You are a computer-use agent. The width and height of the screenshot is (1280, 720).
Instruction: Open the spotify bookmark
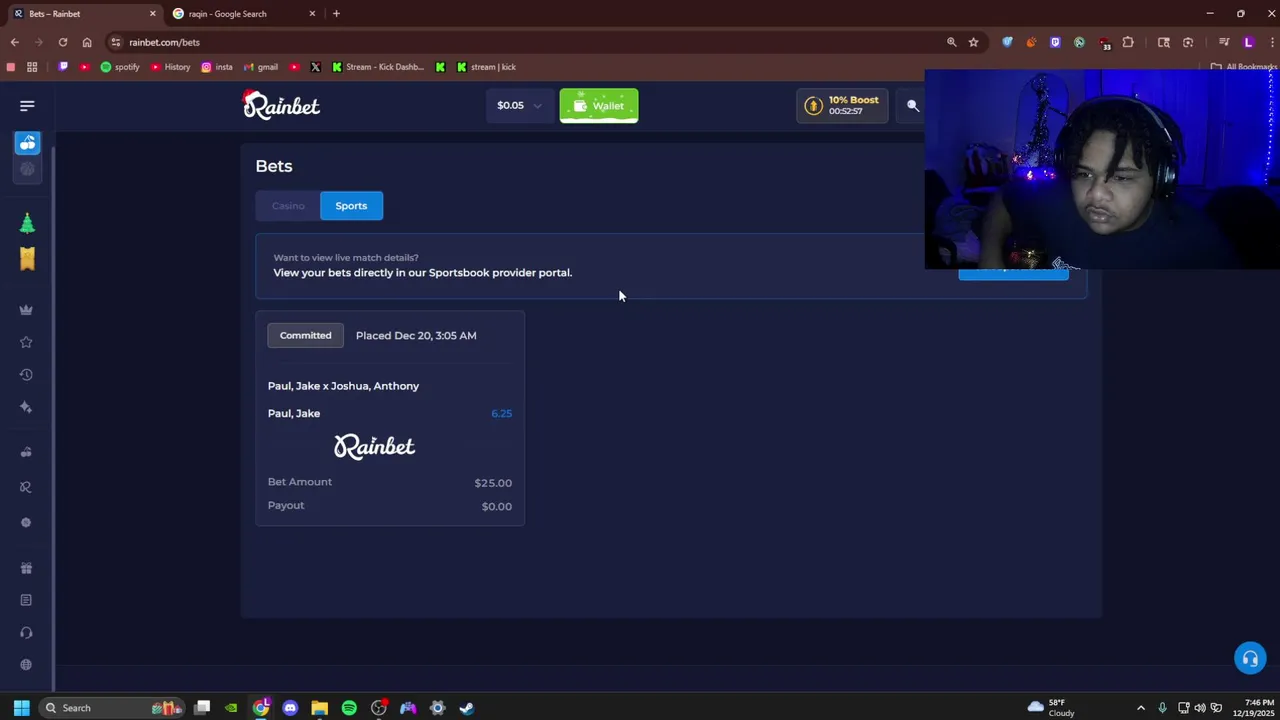[120, 67]
